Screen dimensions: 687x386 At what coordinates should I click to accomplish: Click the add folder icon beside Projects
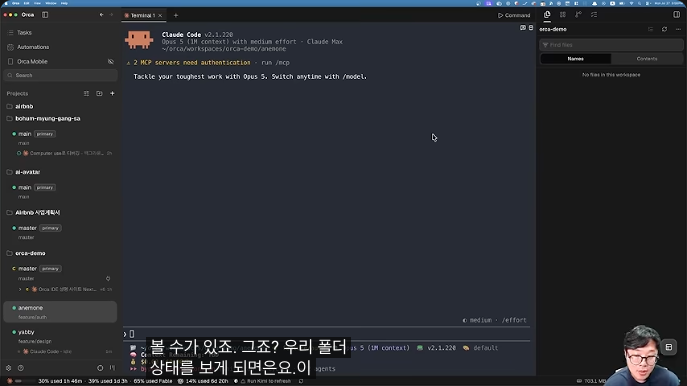pos(99,93)
